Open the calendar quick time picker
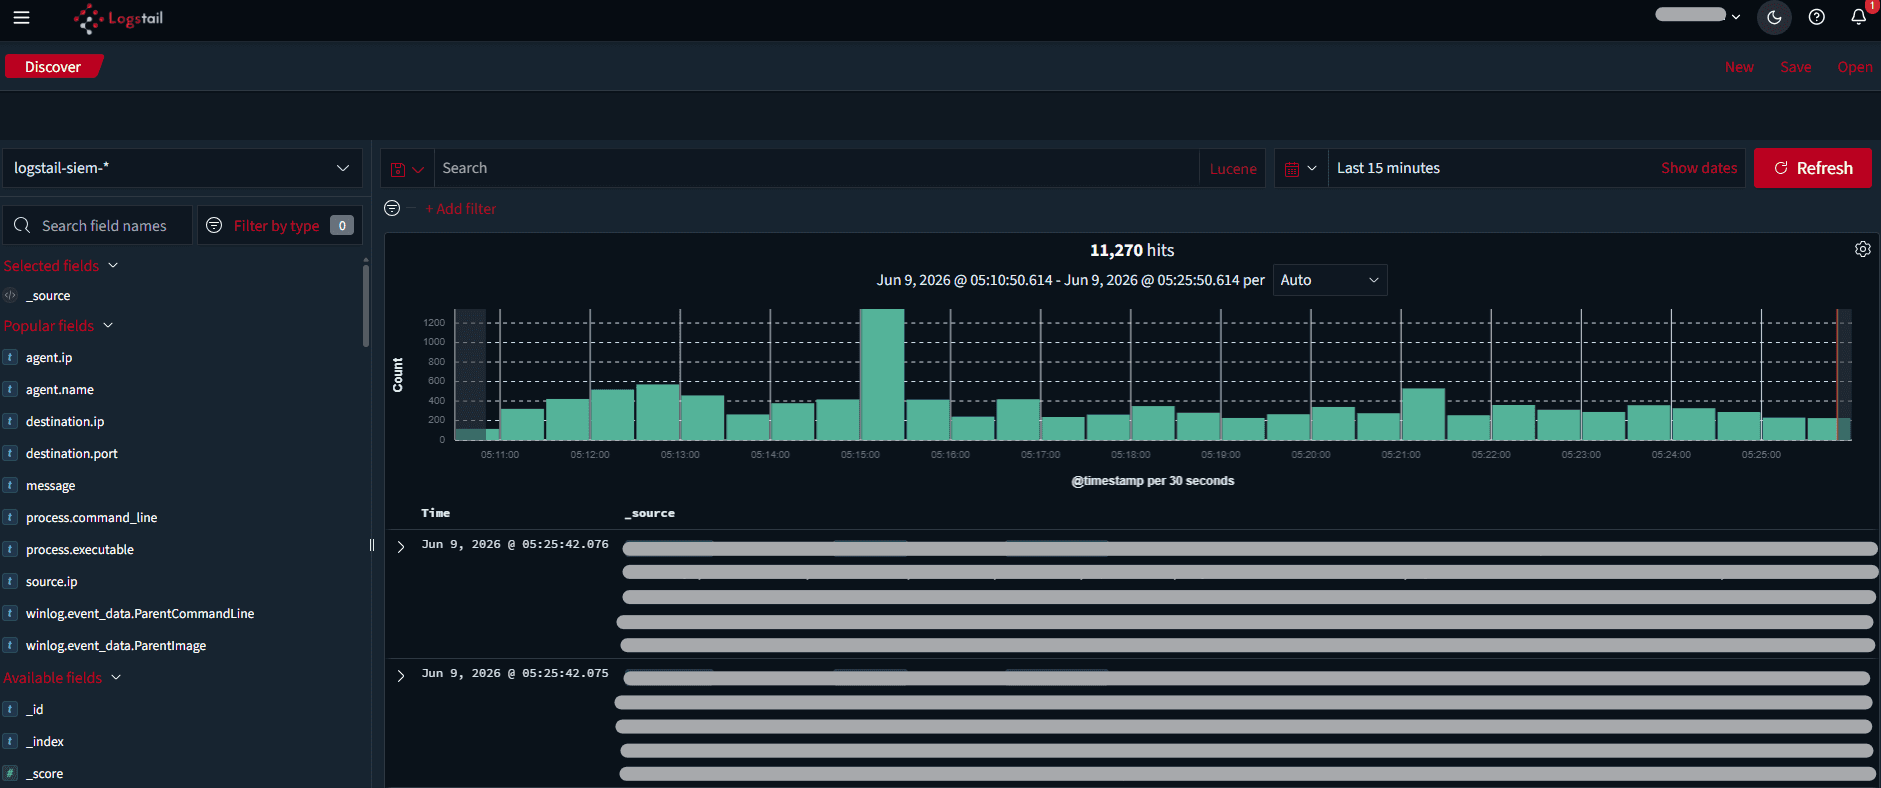 click(x=1300, y=169)
